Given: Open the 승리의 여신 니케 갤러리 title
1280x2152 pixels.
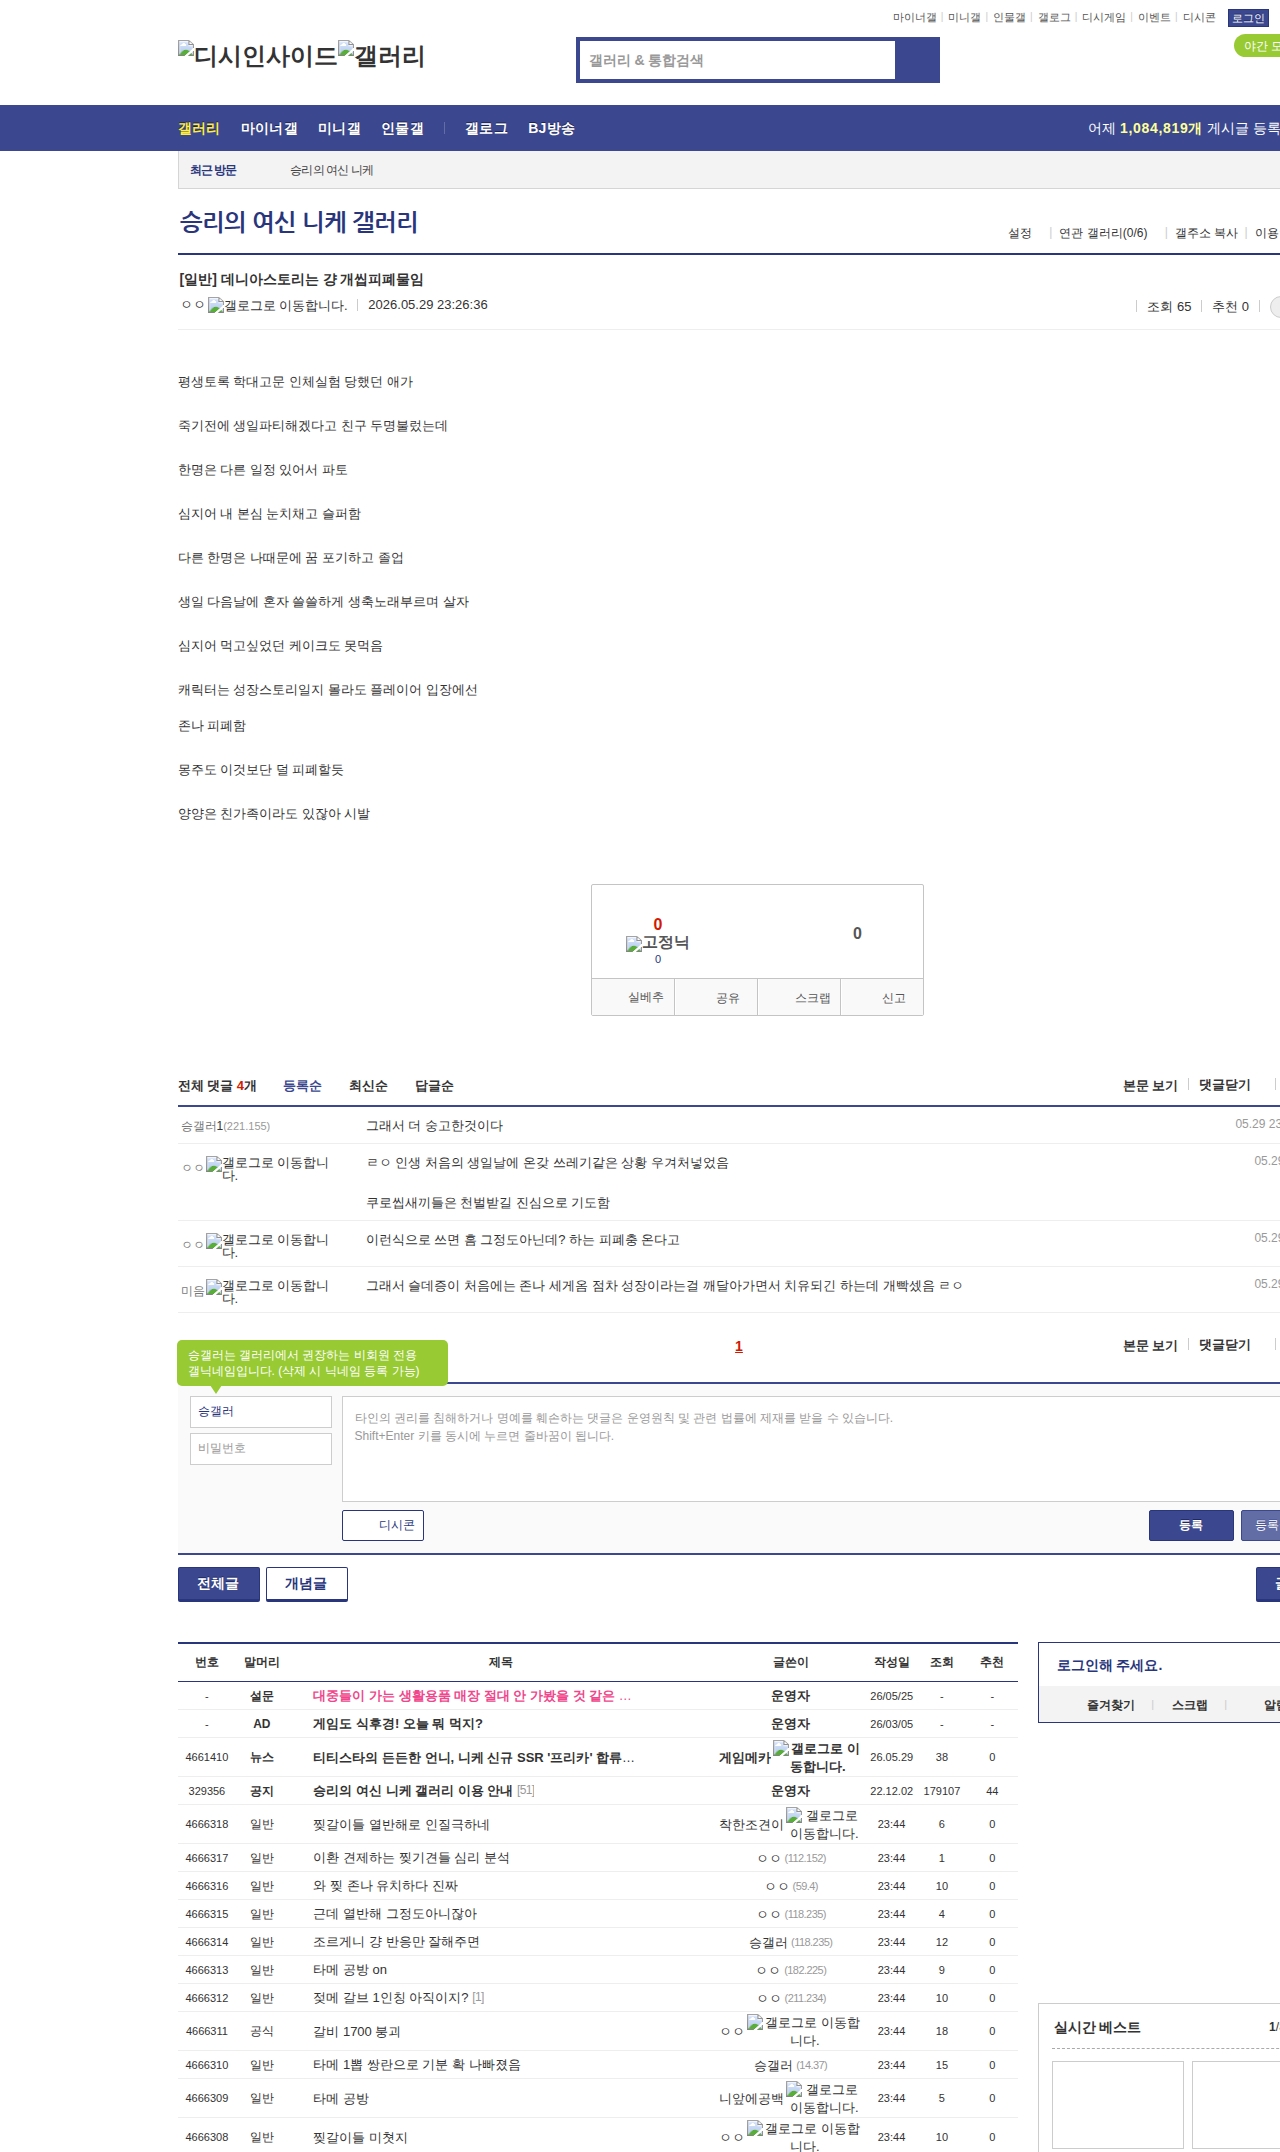Looking at the screenshot, I should [x=298, y=222].
